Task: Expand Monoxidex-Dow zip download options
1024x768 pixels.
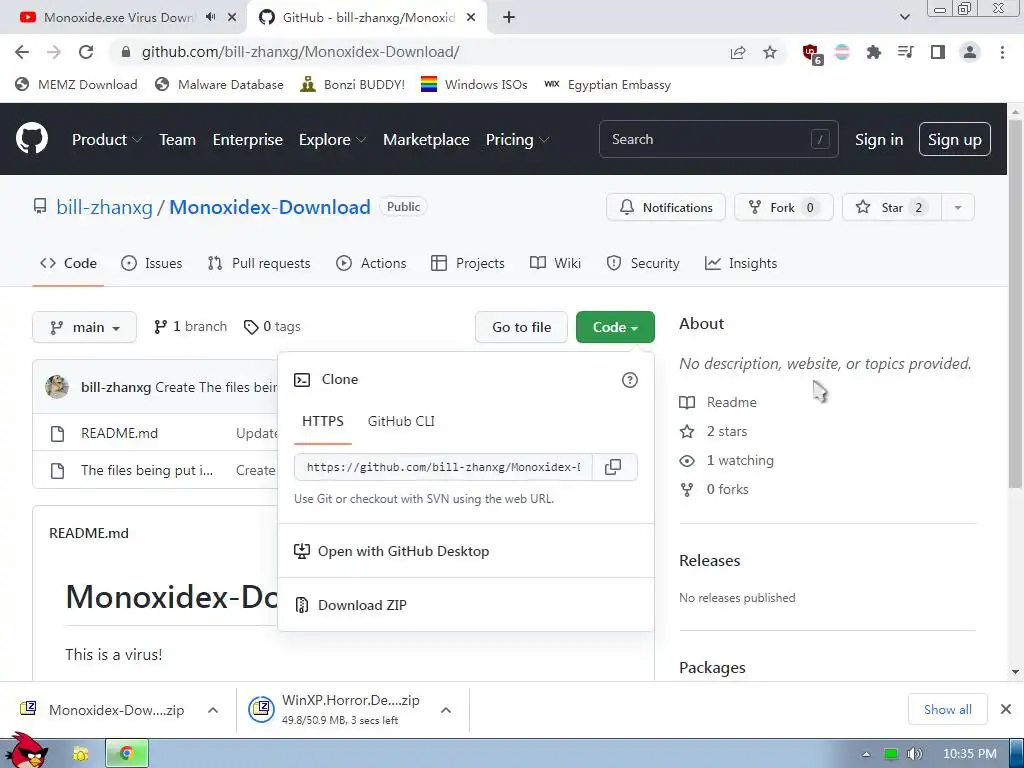Action: pos(213,710)
